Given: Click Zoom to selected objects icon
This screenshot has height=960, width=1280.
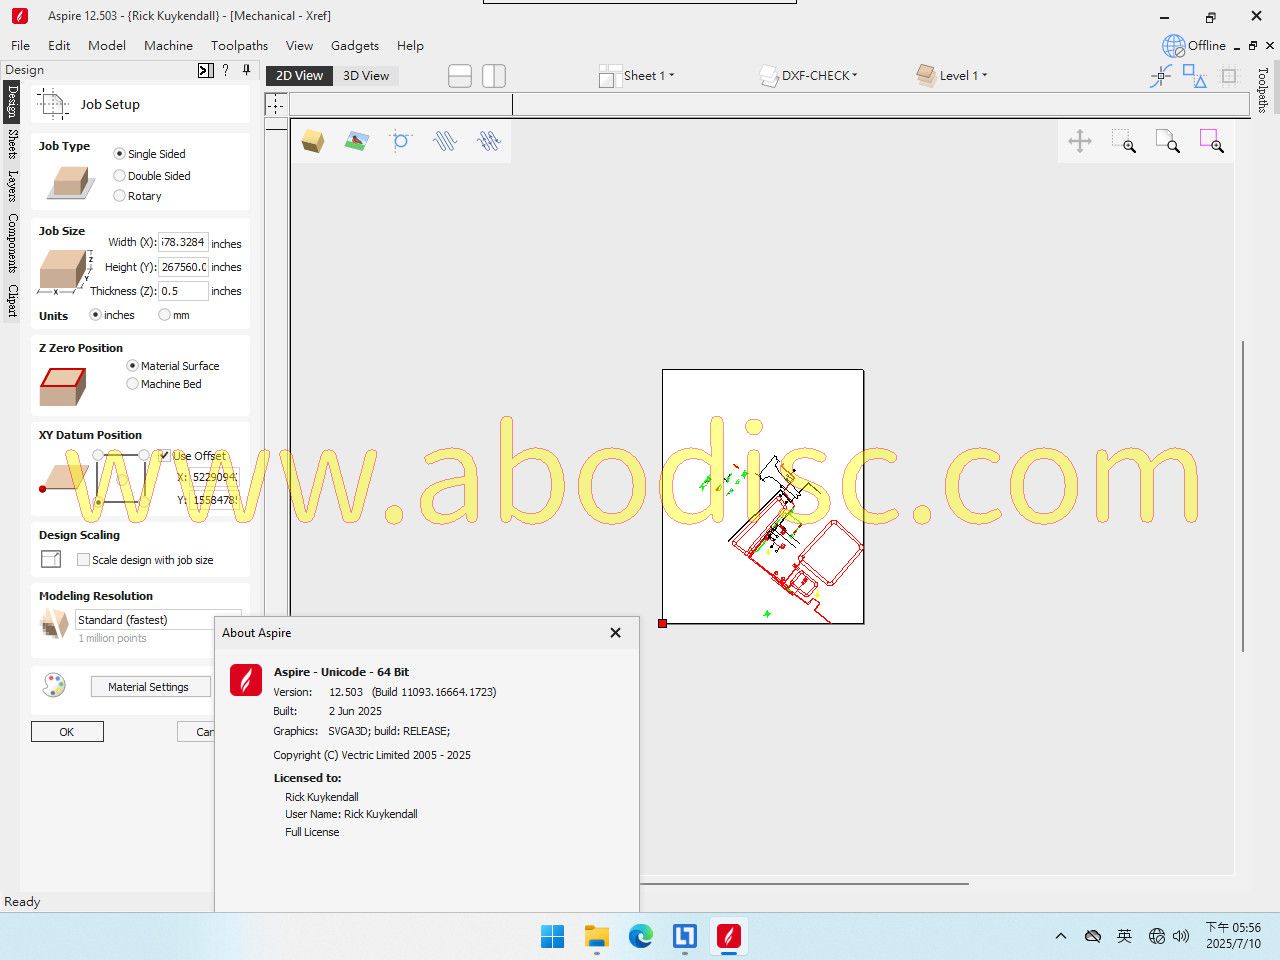Looking at the screenshot, I should point(1212,141).
